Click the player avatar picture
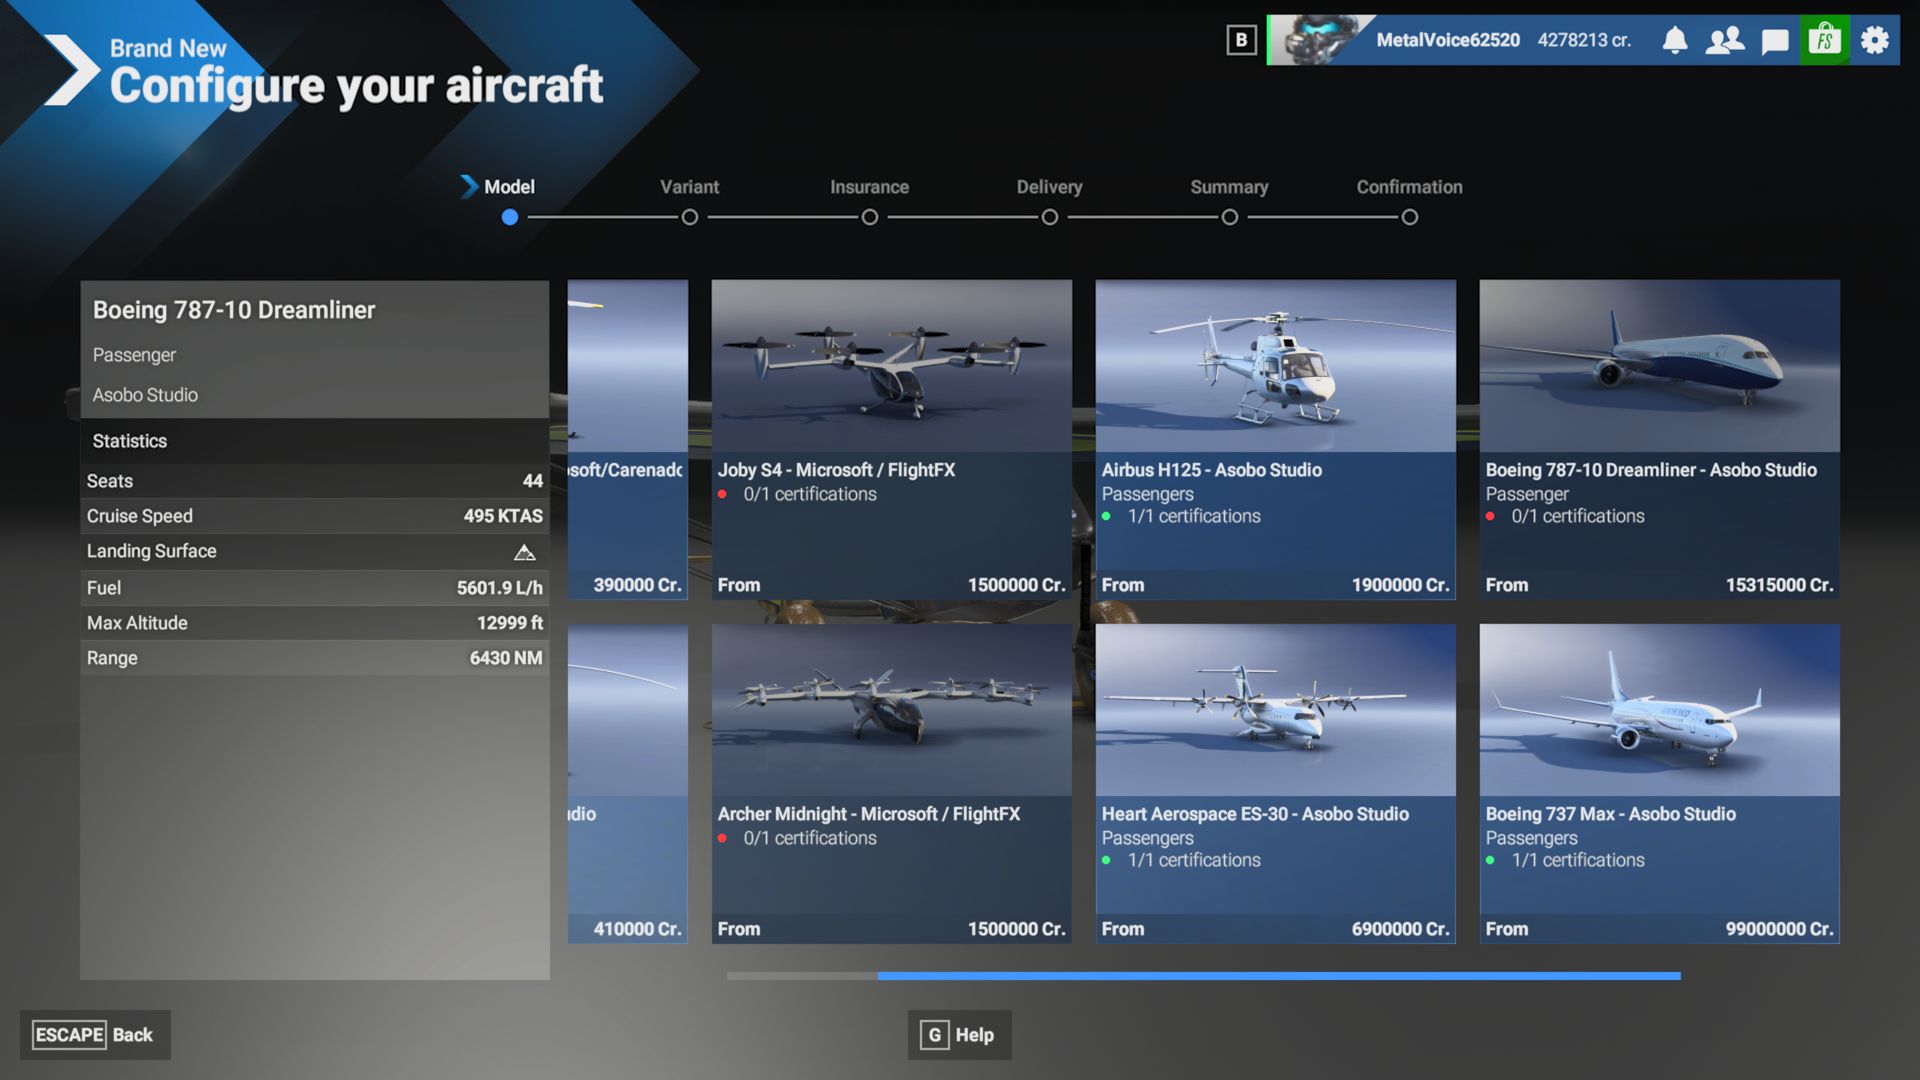 pos(1318,40)
